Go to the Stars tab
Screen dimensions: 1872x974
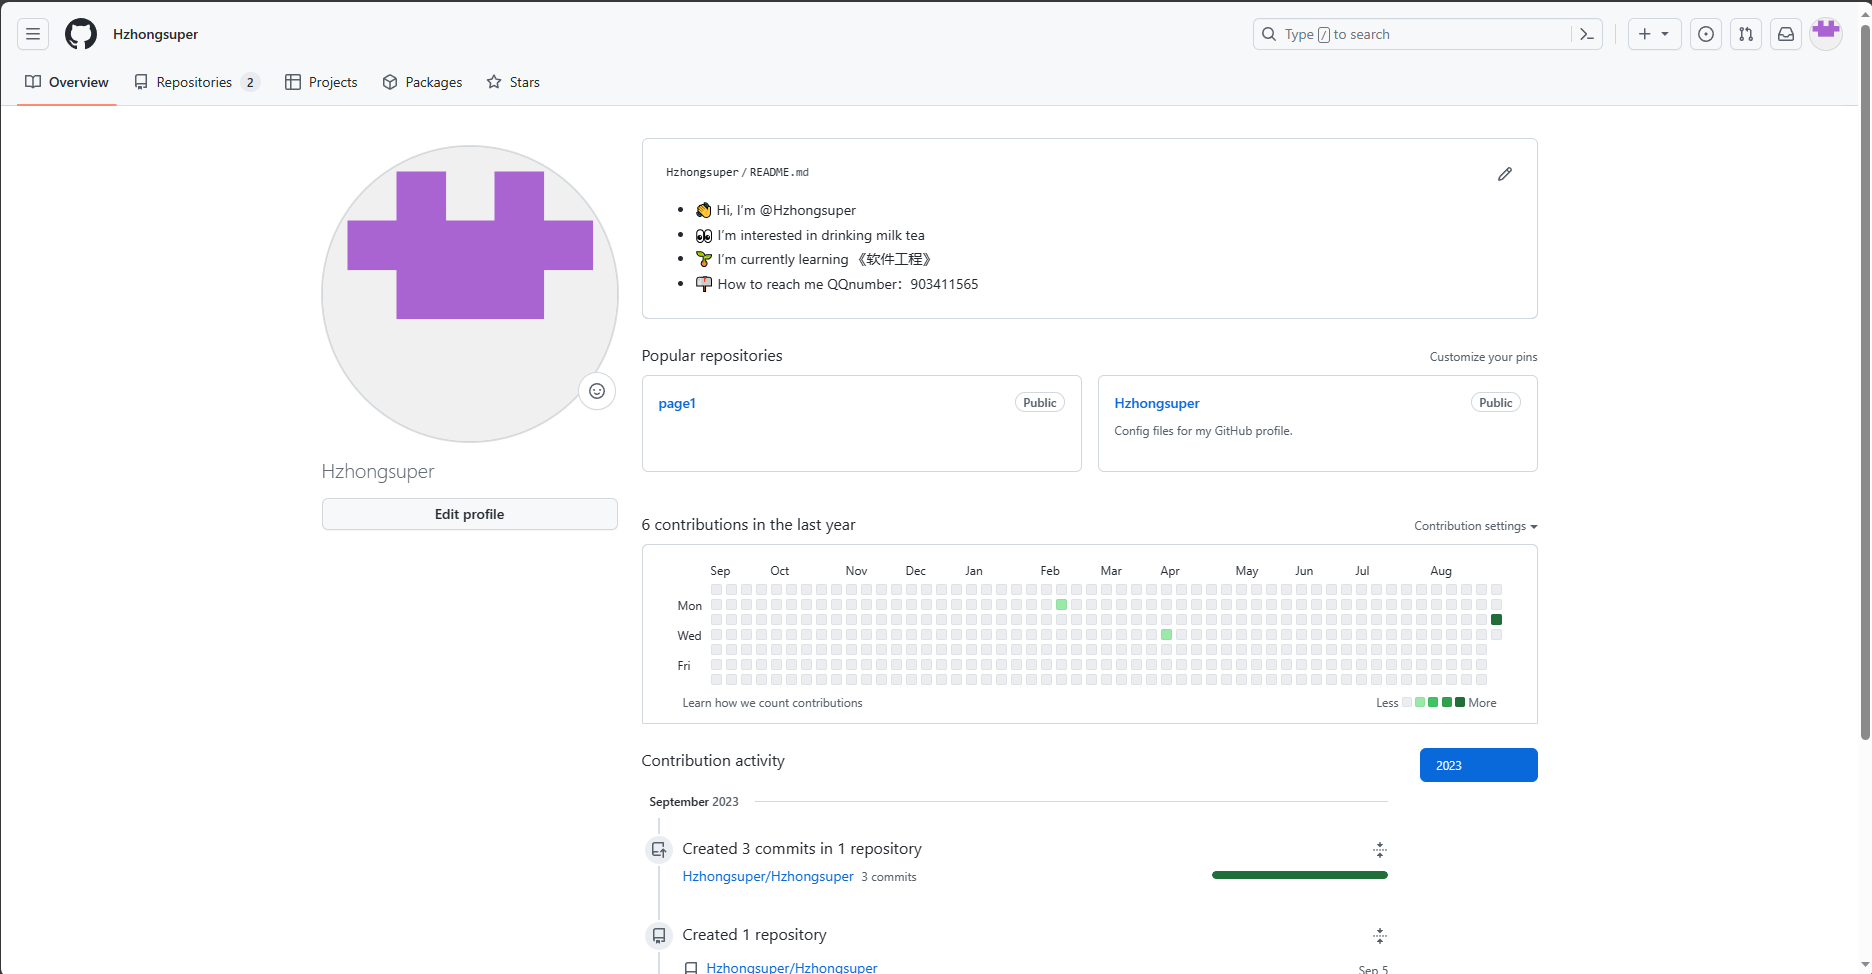[x=513, y=82]
